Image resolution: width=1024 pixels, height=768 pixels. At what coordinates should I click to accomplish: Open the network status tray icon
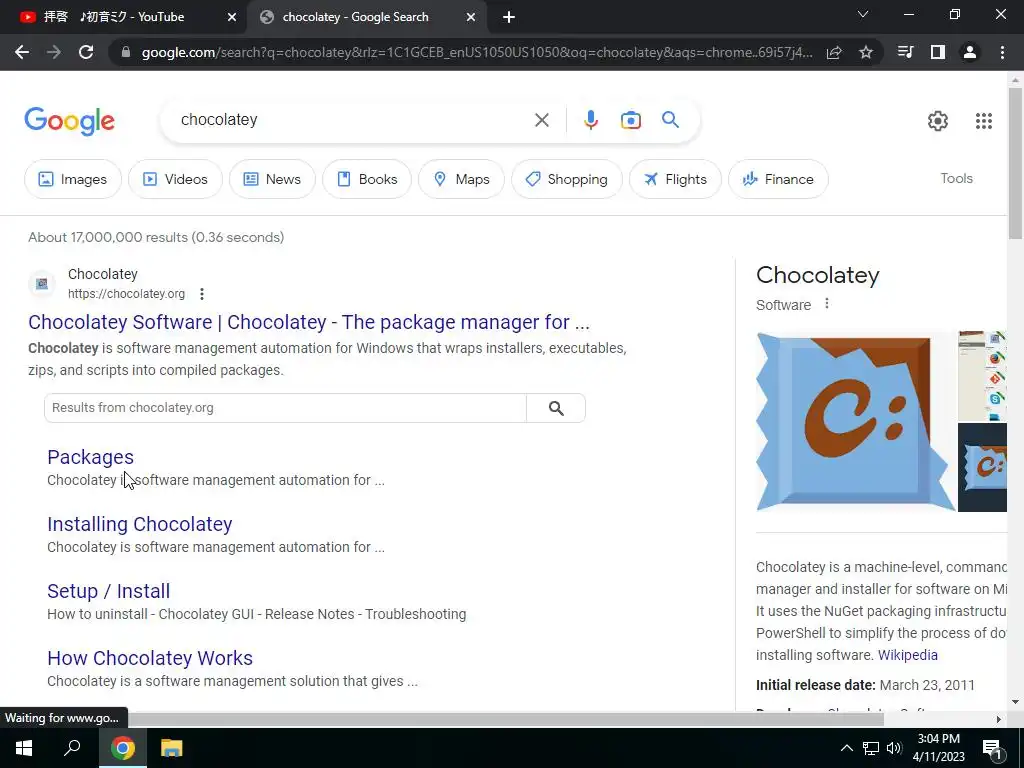(x=870, y=748)
